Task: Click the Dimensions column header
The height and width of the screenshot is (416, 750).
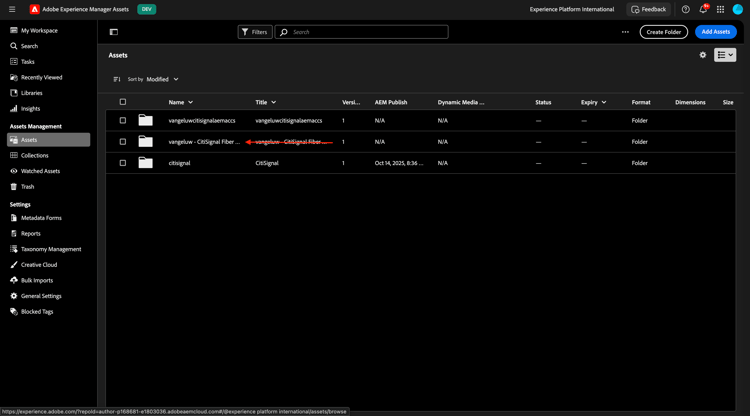Action: click(x=690, y=102)
